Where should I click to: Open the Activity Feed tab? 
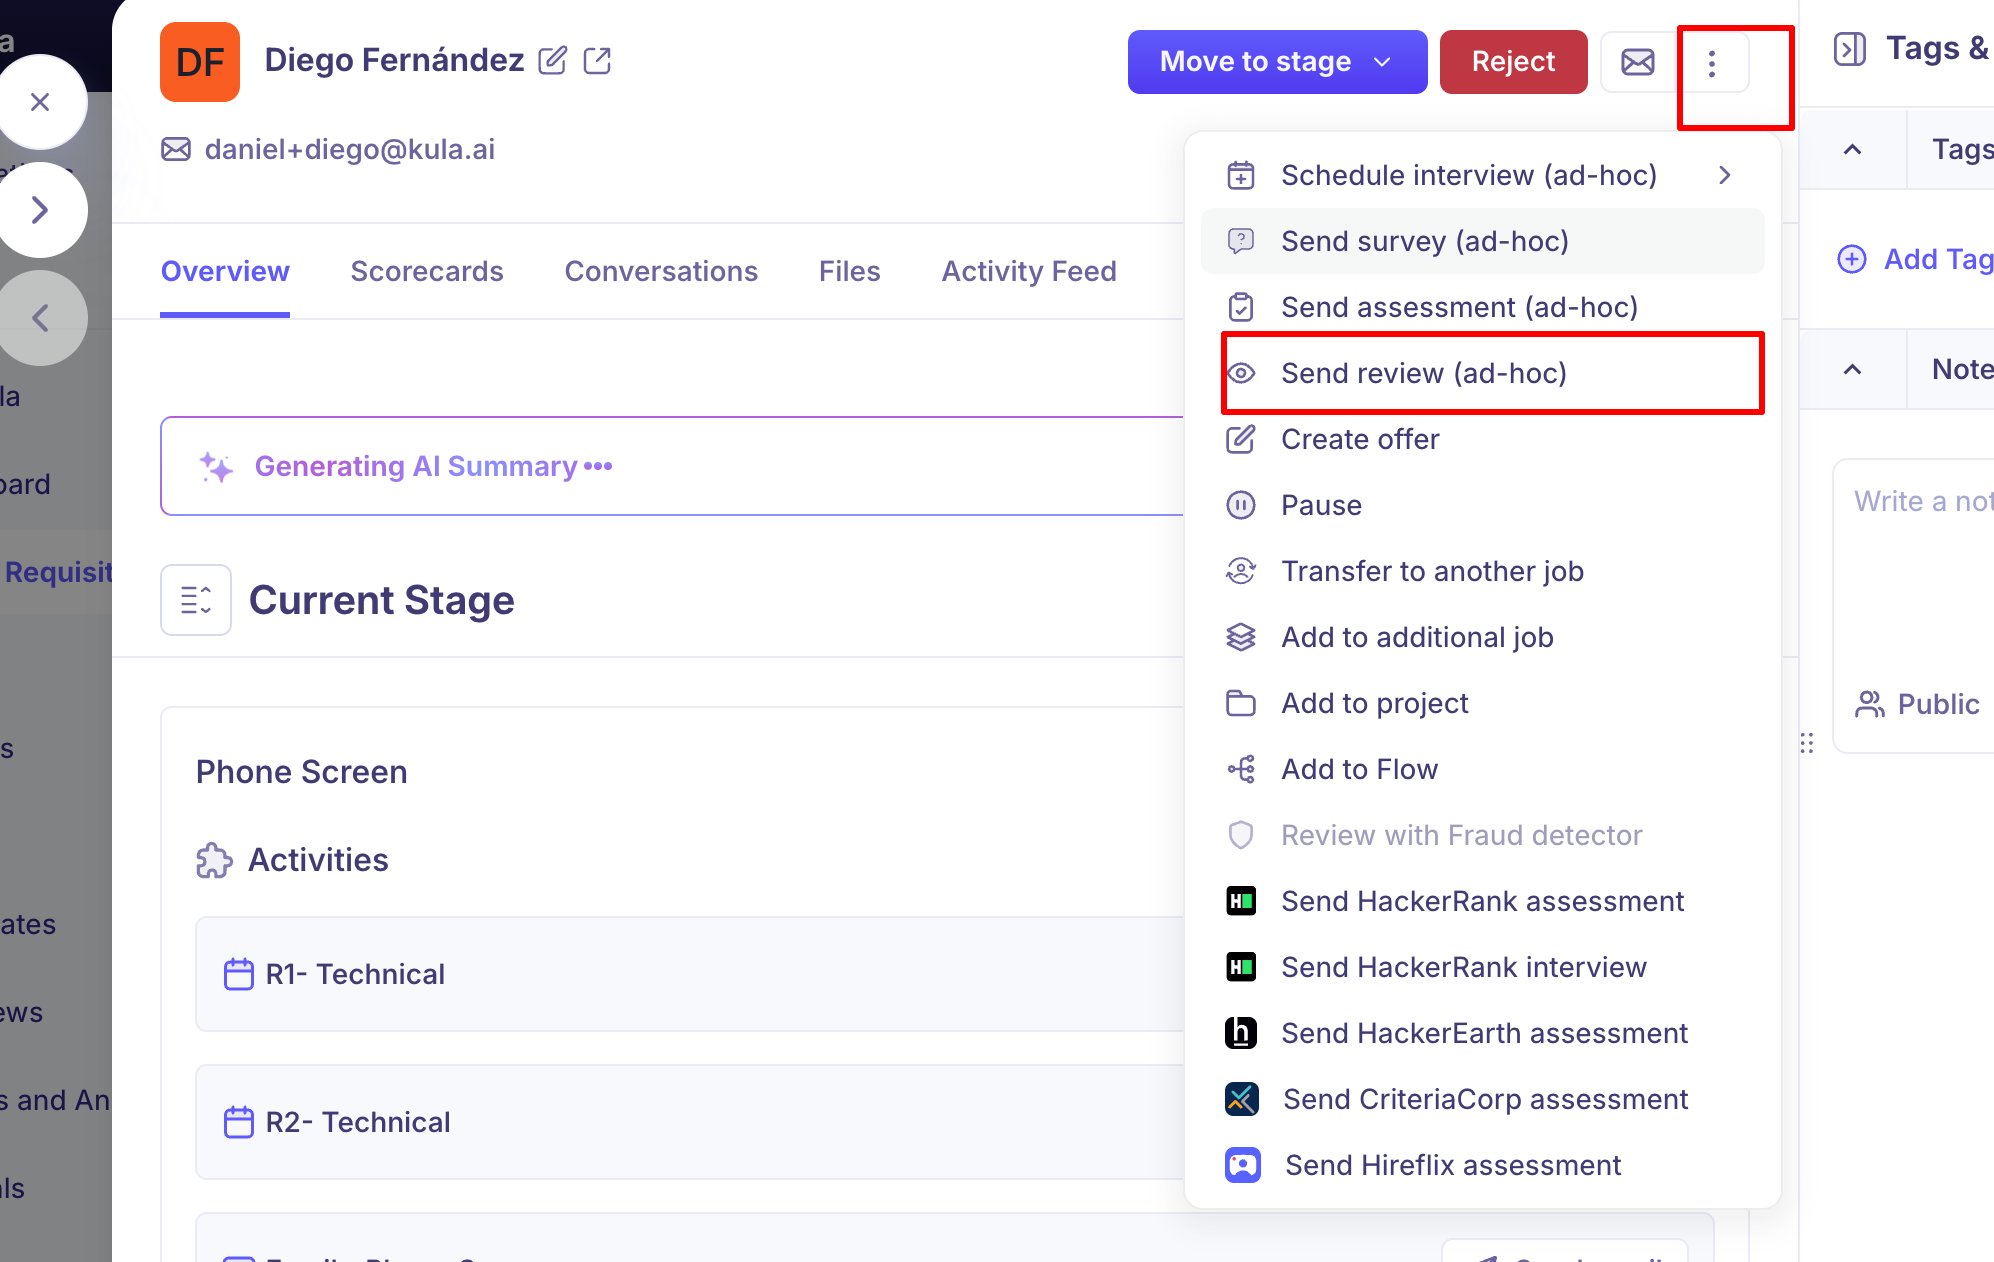click(x=1029, y=271)
